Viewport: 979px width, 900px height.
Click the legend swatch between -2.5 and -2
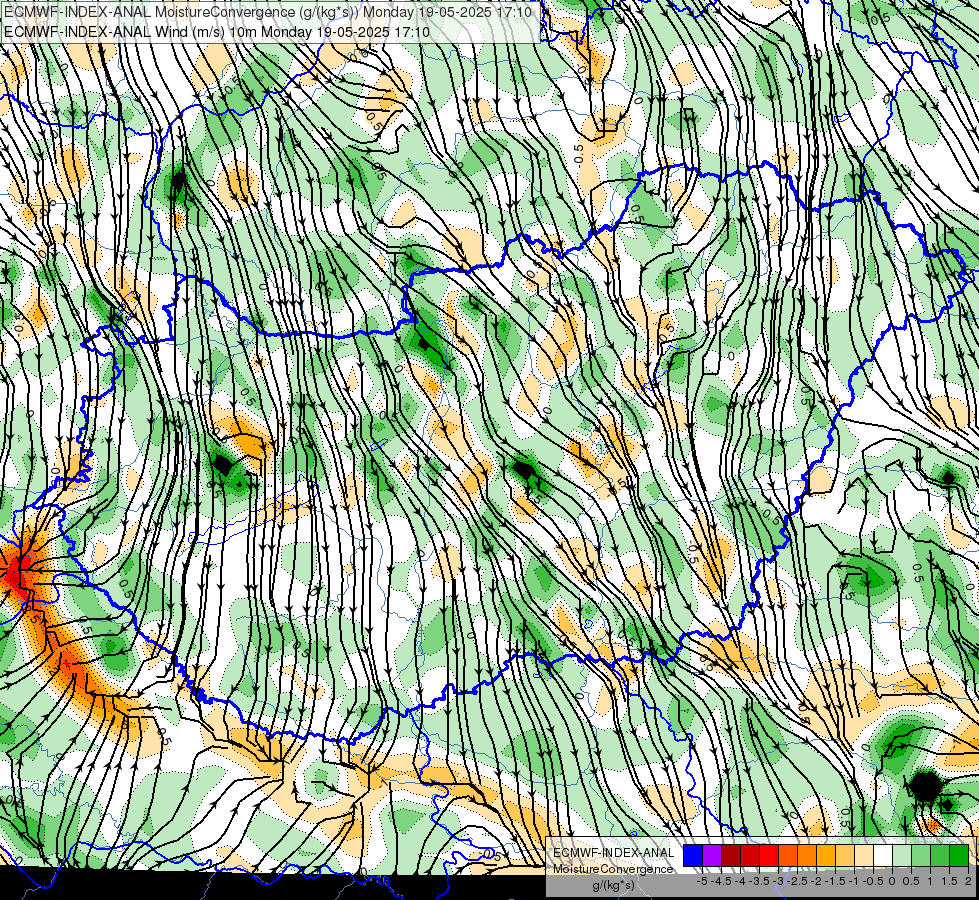coord(807,856)
